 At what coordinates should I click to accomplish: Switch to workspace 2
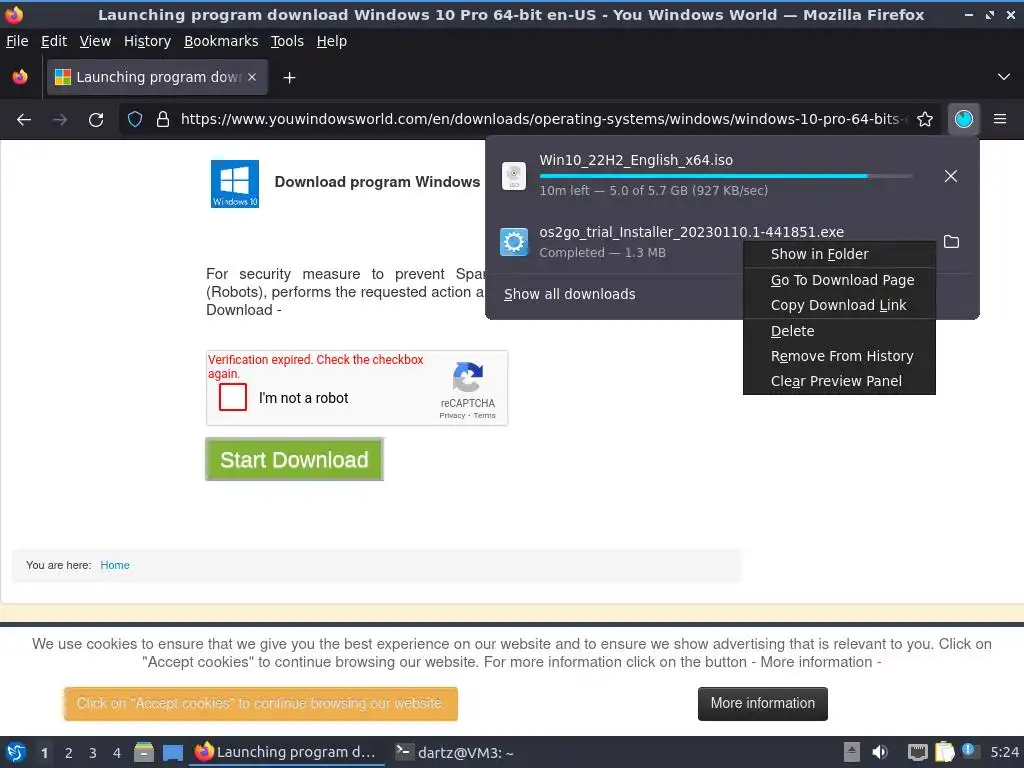point(69,753)
